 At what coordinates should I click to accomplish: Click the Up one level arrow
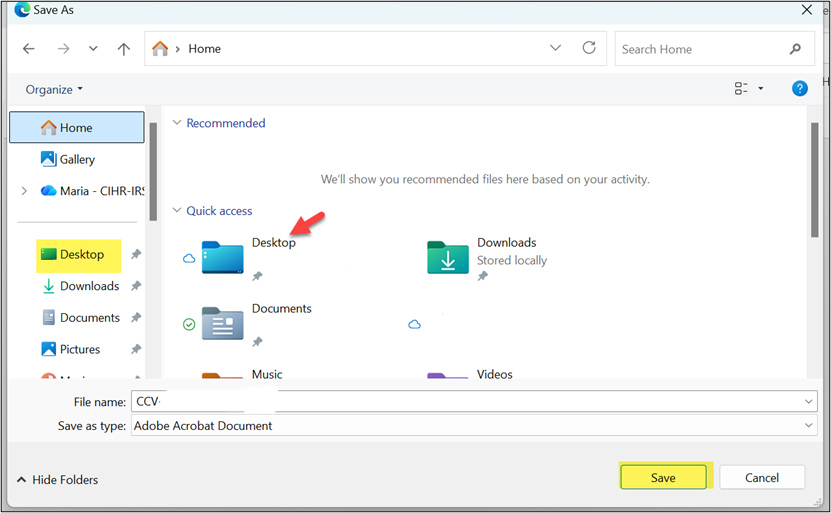click(x=123, y=49)
